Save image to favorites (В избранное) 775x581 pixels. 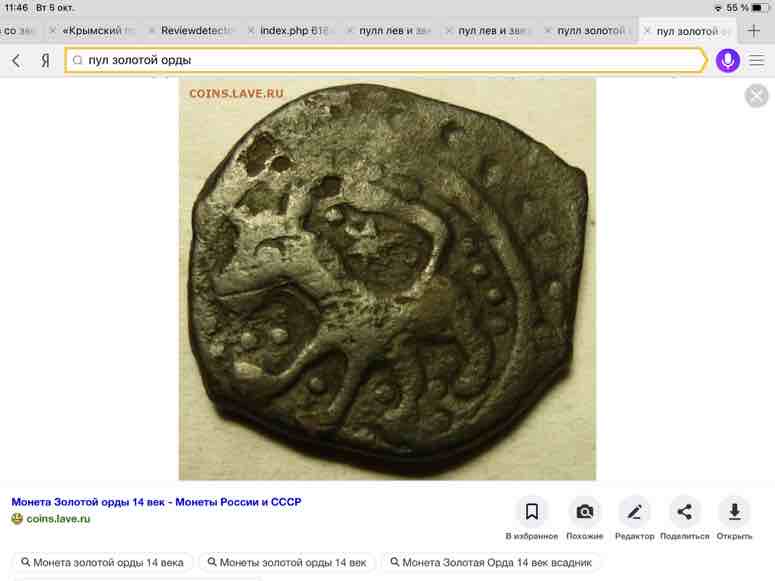pos(531,512)
